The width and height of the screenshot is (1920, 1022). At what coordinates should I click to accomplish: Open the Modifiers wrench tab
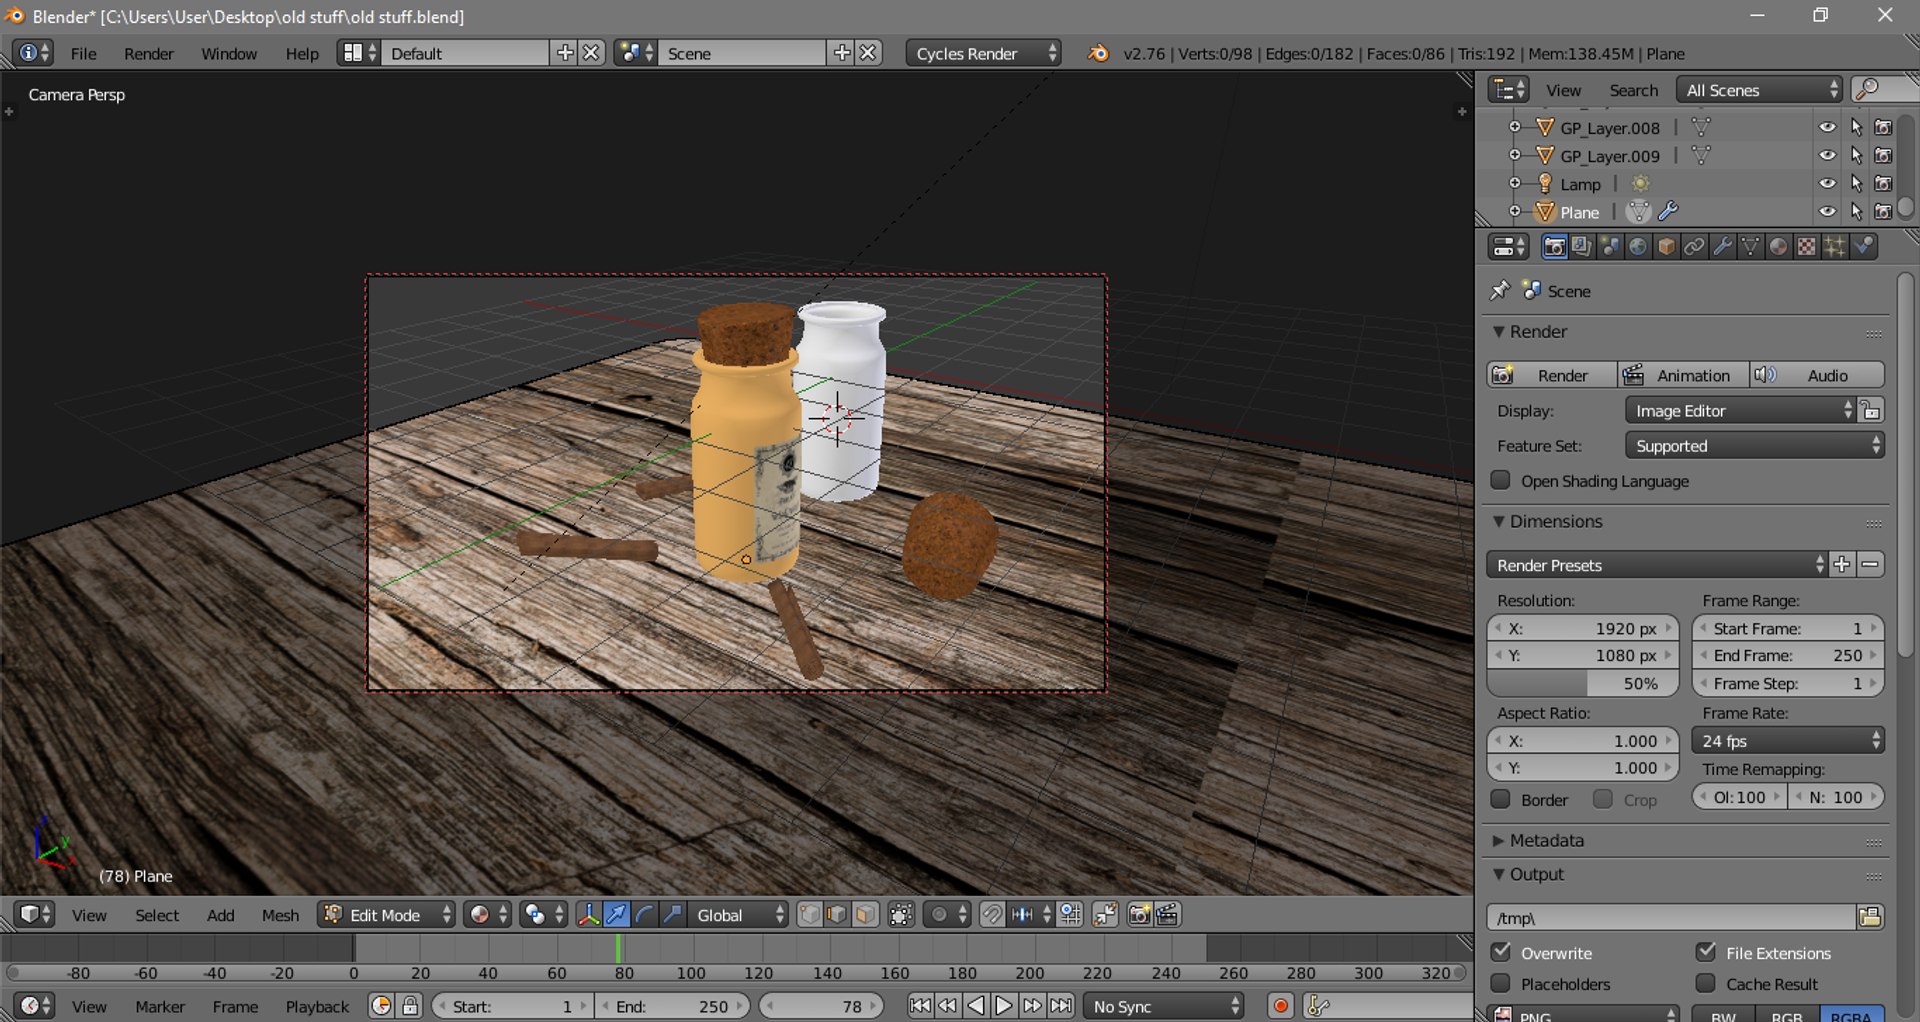pos(1722,247)
